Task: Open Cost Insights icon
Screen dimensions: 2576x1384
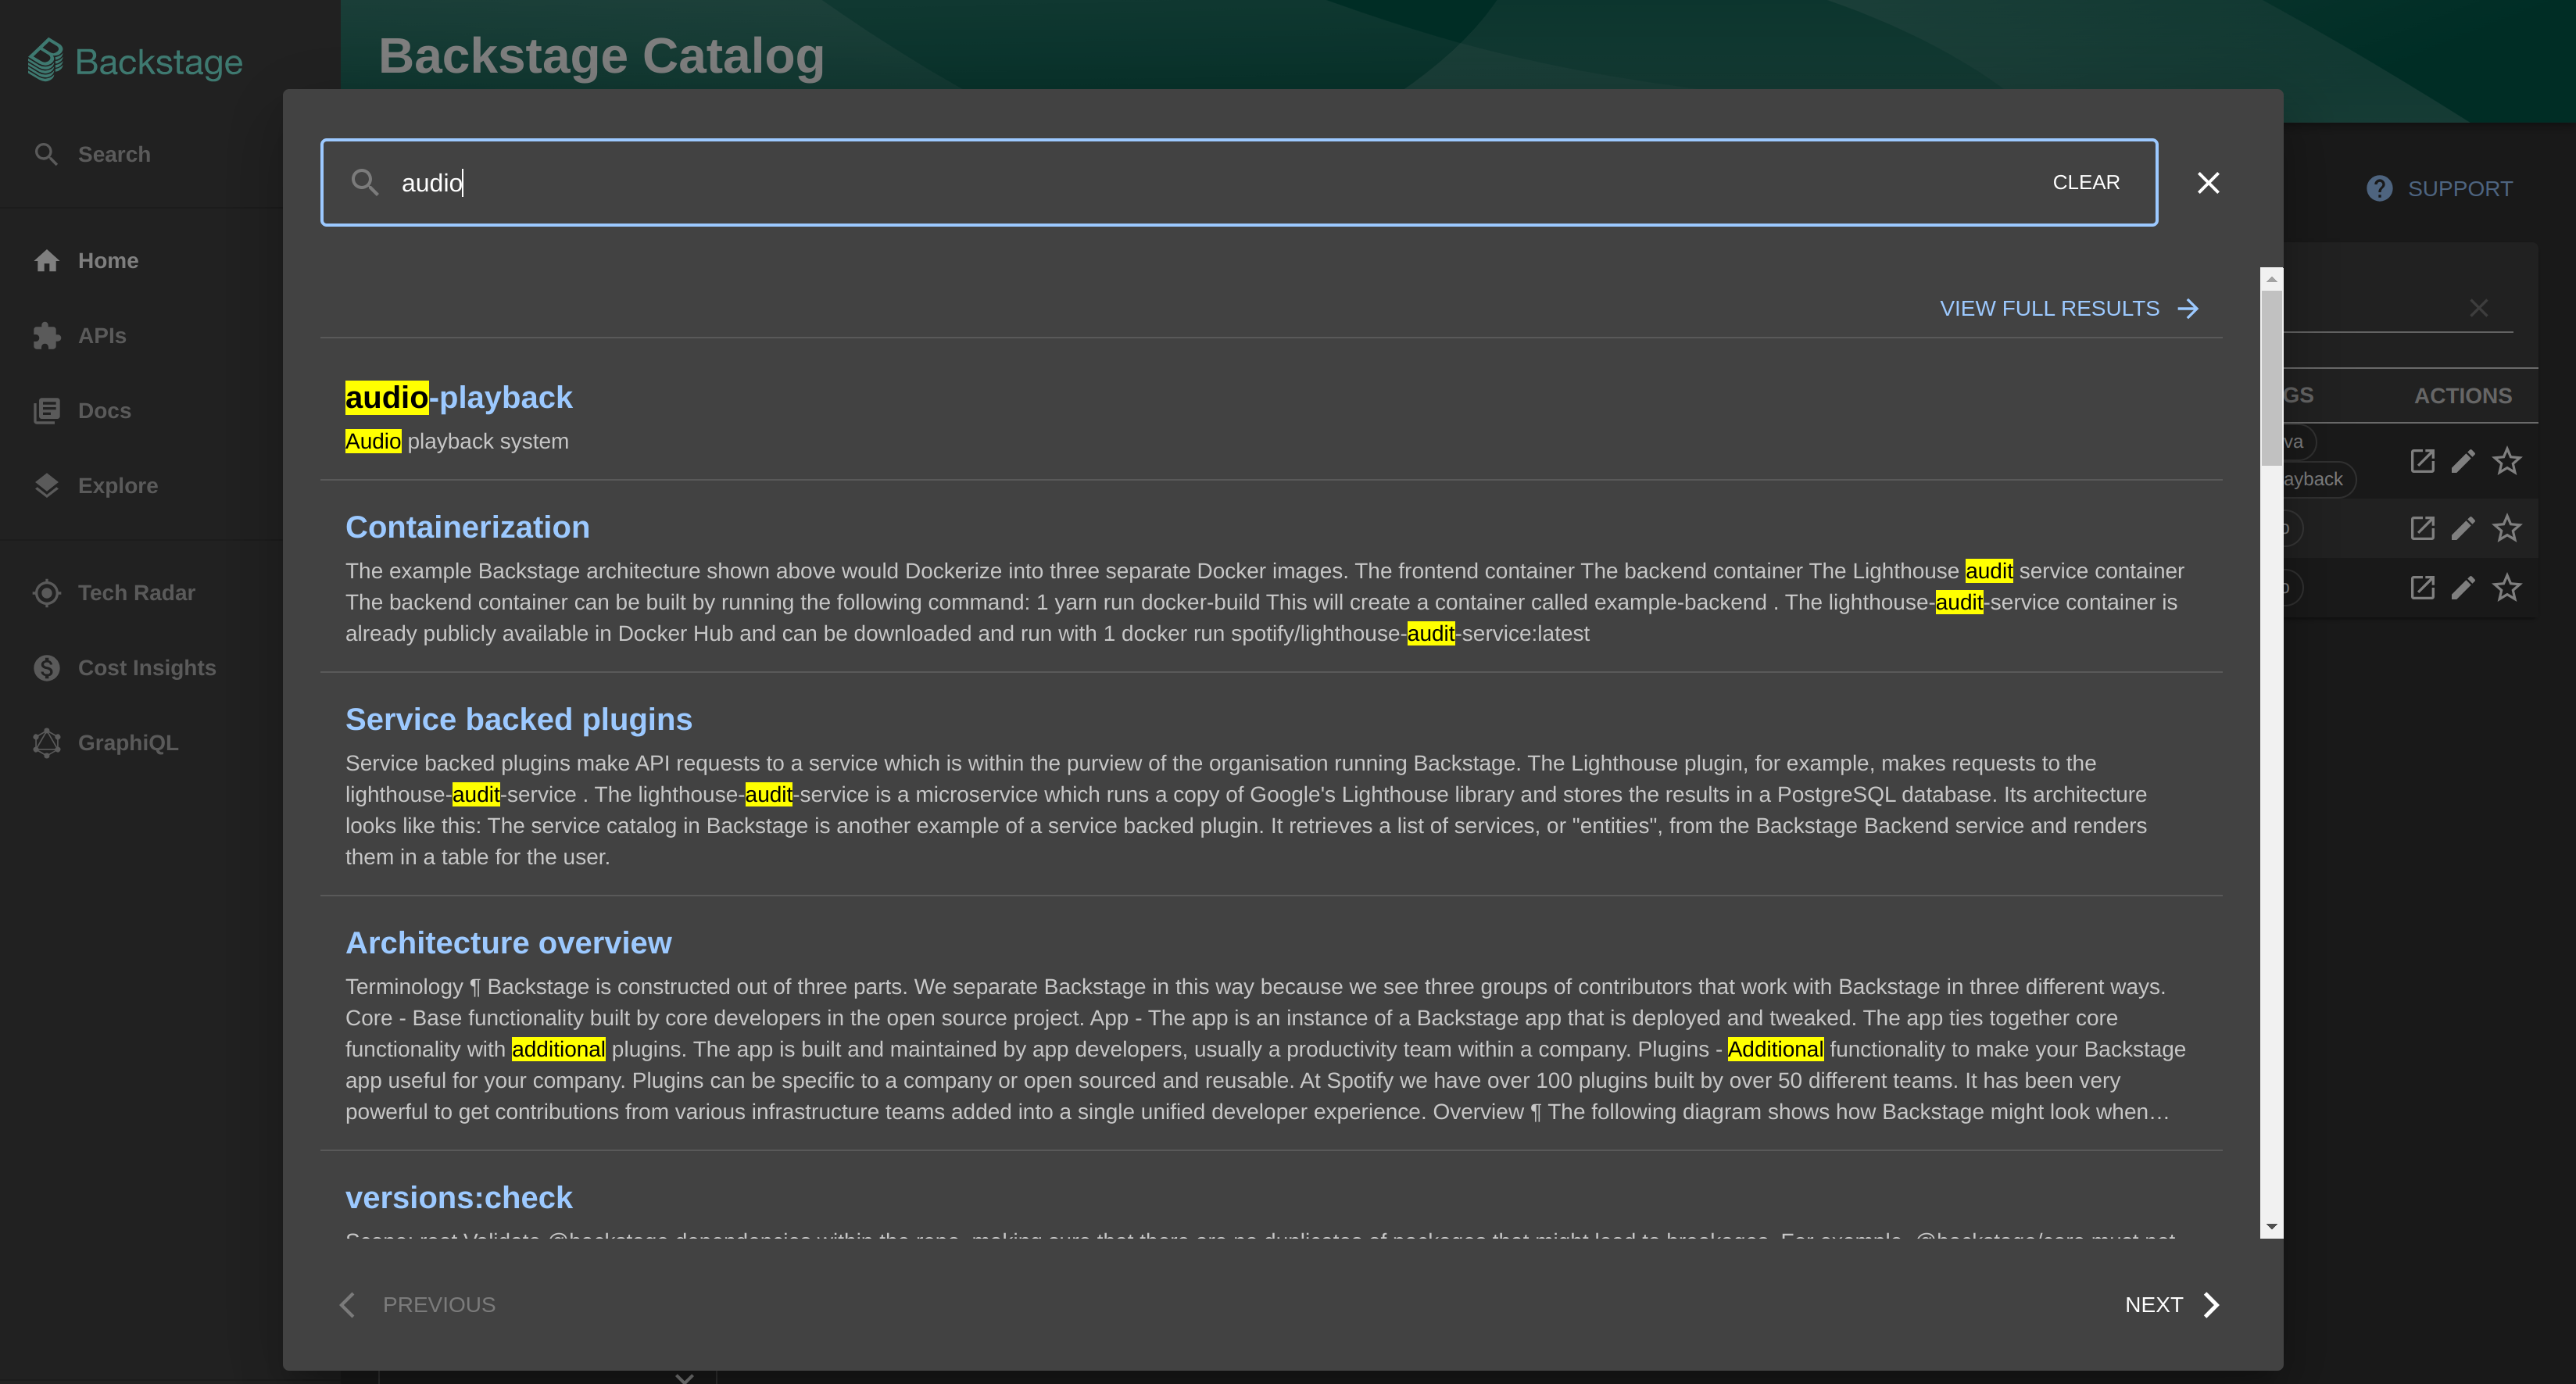Action: pos(48,667)
